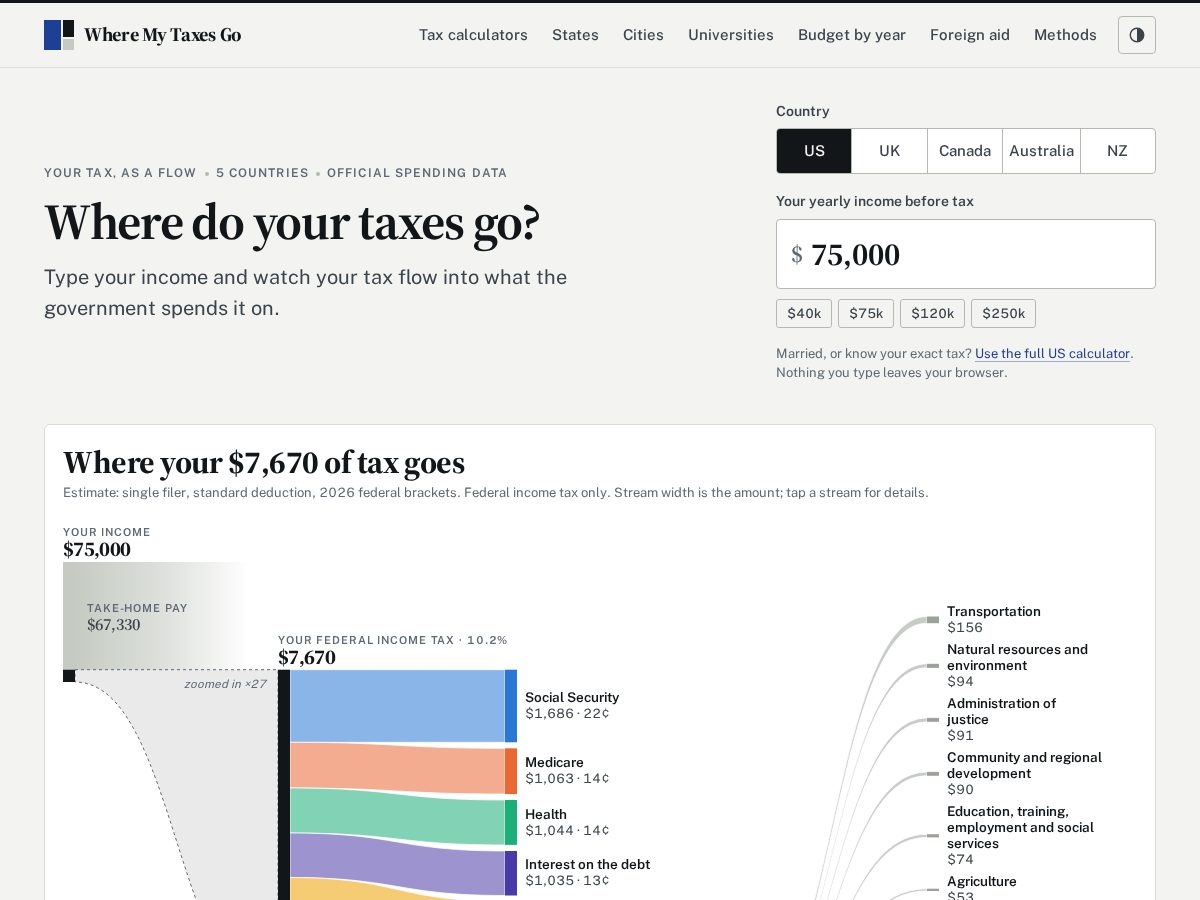The width and height of the screenshot is (1200, 900).
Task: Click the Medicare $1,063 label
Action: tap(567, 770)
